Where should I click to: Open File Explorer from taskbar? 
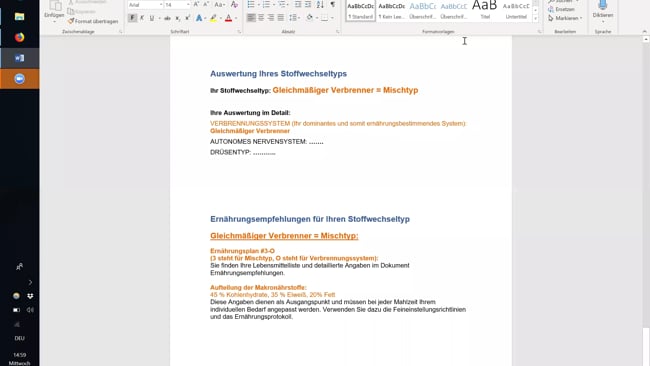coord(19,17)
